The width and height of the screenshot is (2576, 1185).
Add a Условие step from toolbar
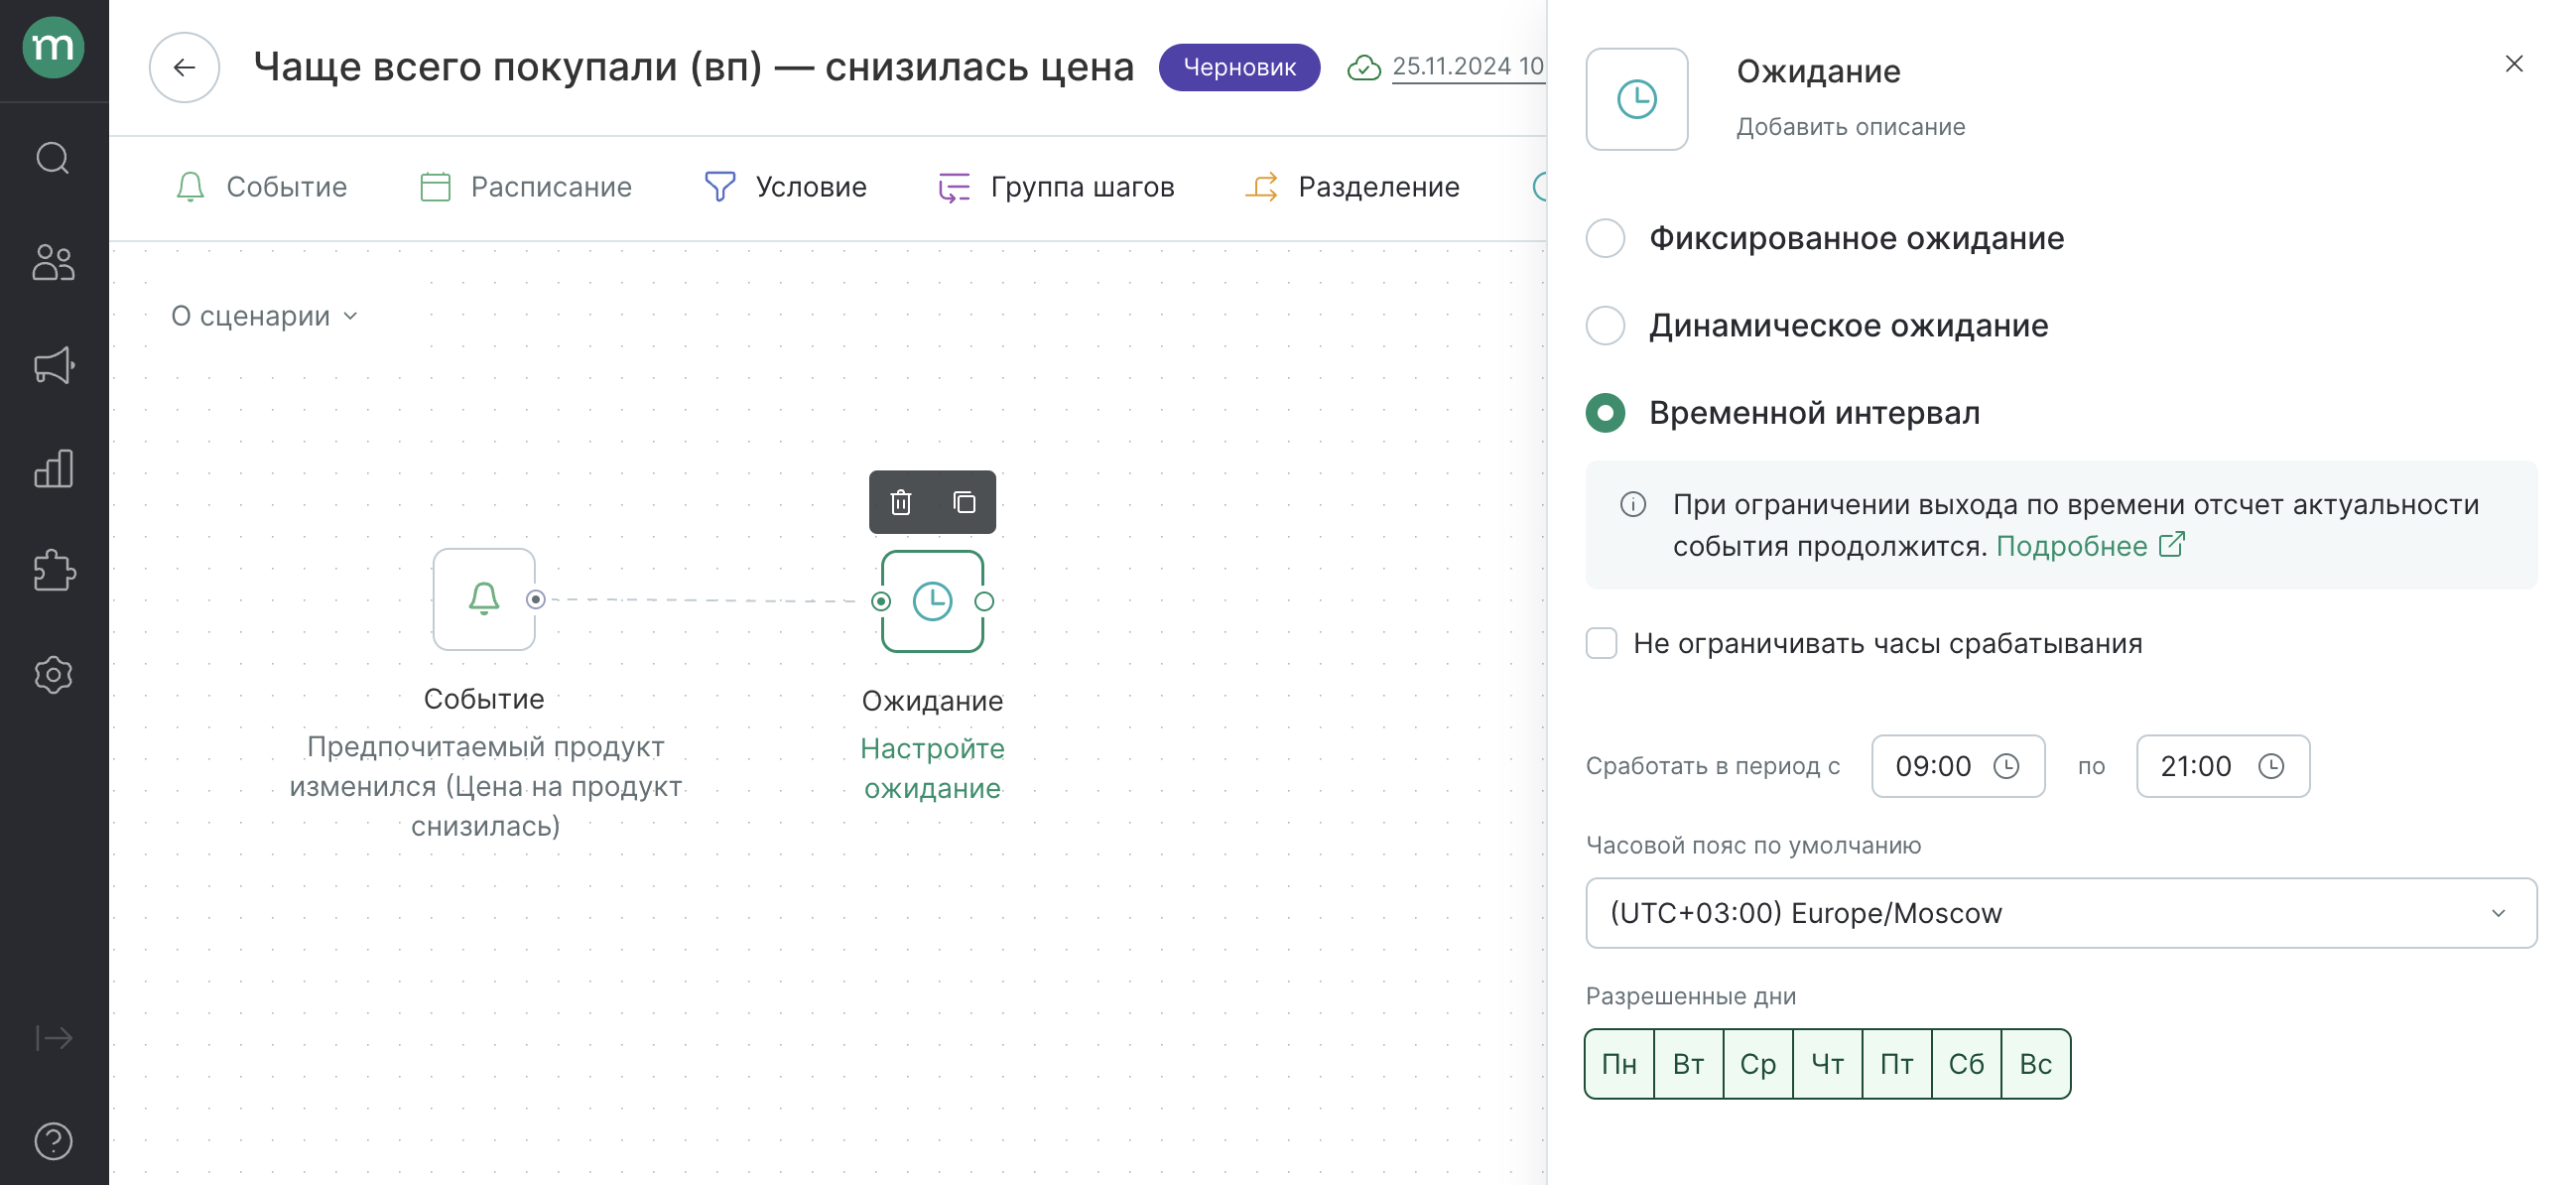[785, 187]
